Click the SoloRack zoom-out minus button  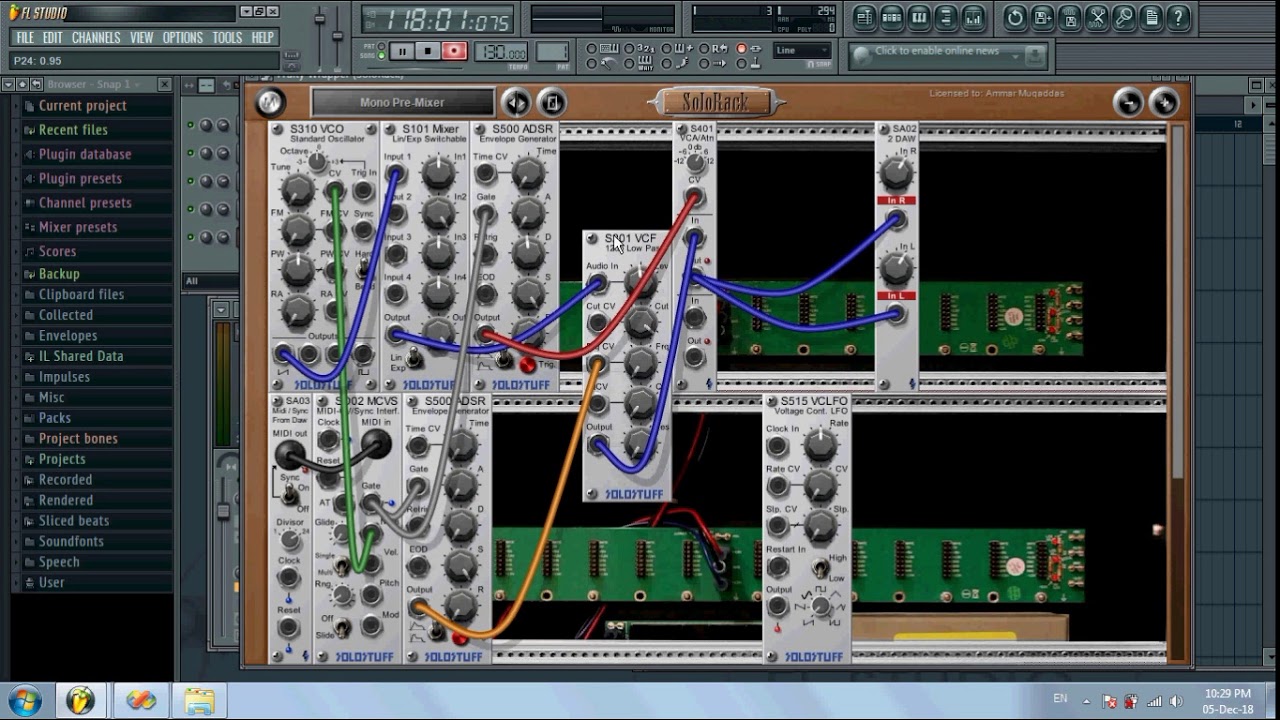1128,102
